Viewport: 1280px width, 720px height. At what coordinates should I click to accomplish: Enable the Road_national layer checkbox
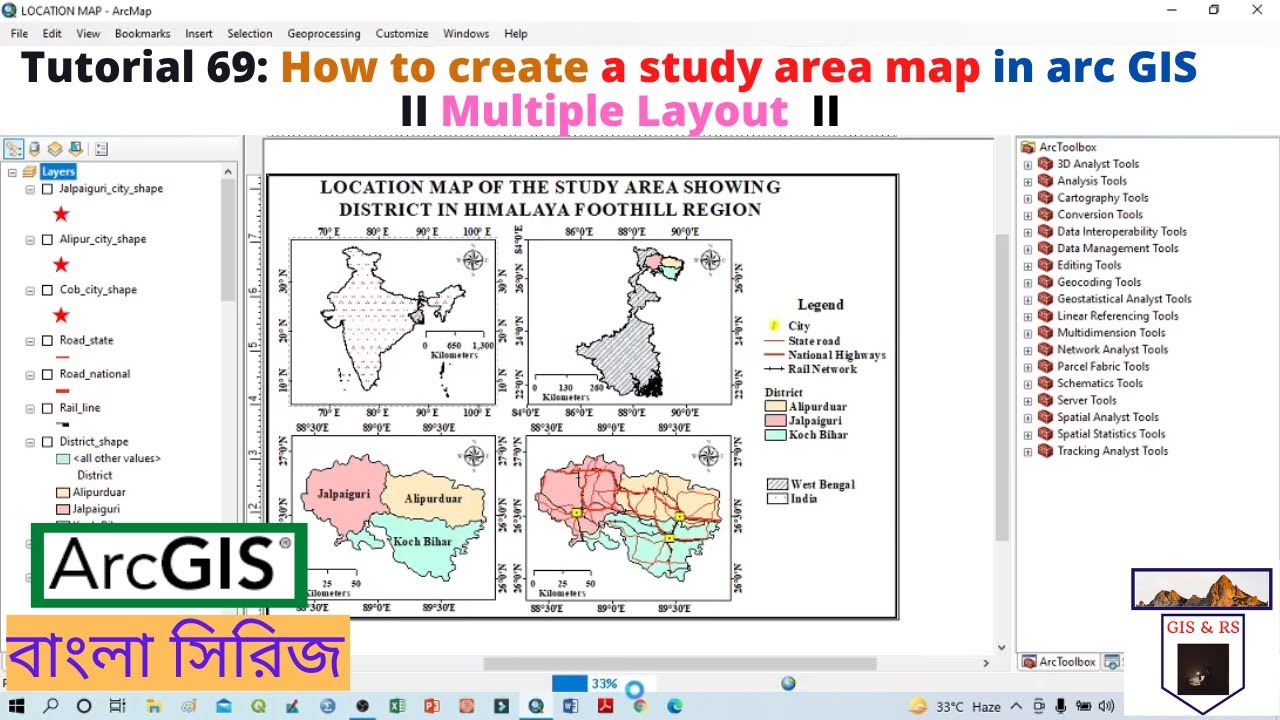coord(47,374)
